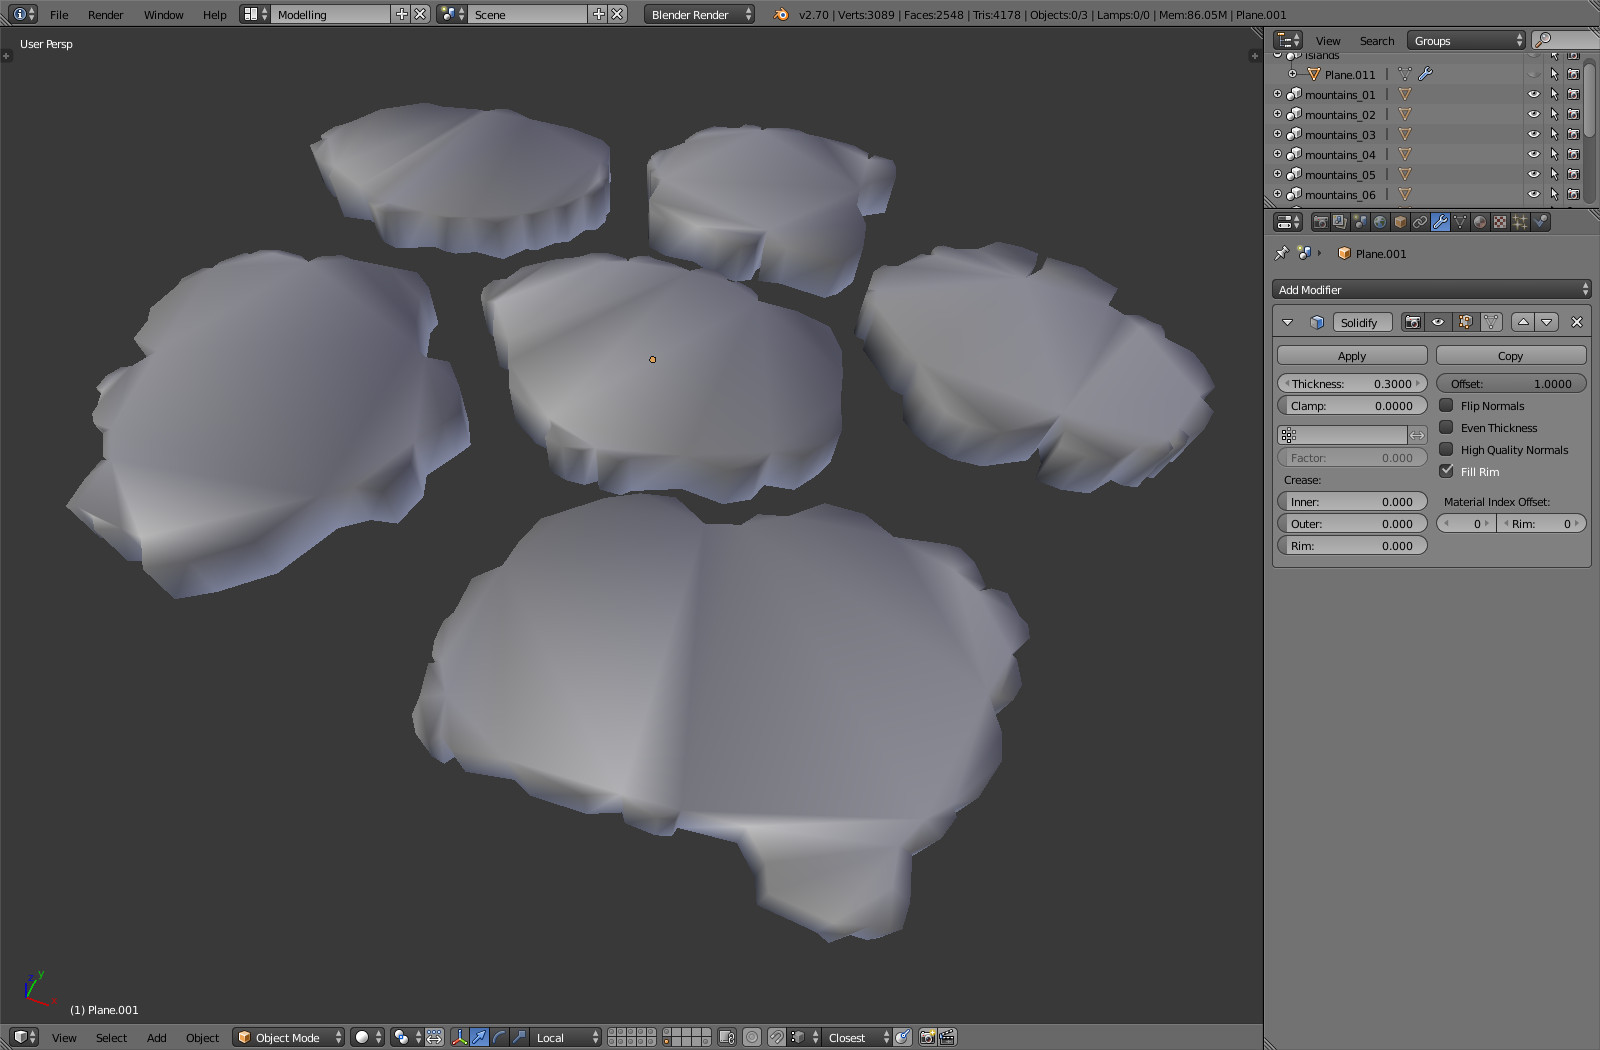Hide mountains_03 using its eye icon

click(1533, 135)
